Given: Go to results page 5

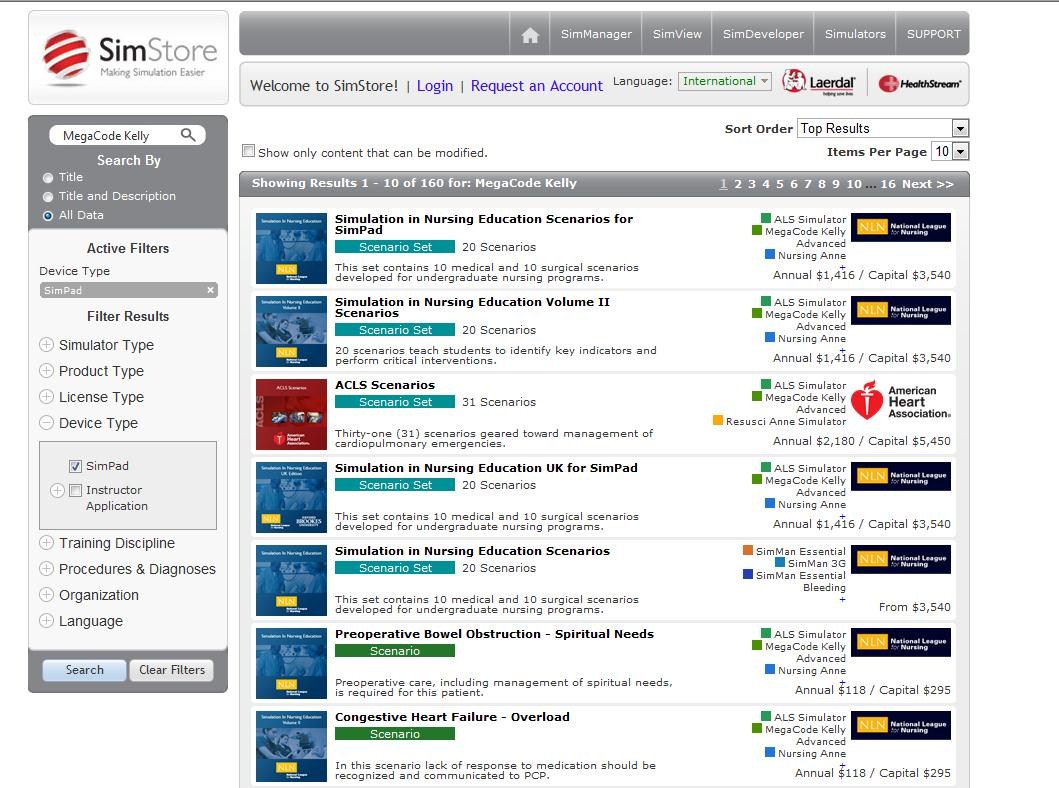Looking at the screenshot, I should (x=779, y=184).
